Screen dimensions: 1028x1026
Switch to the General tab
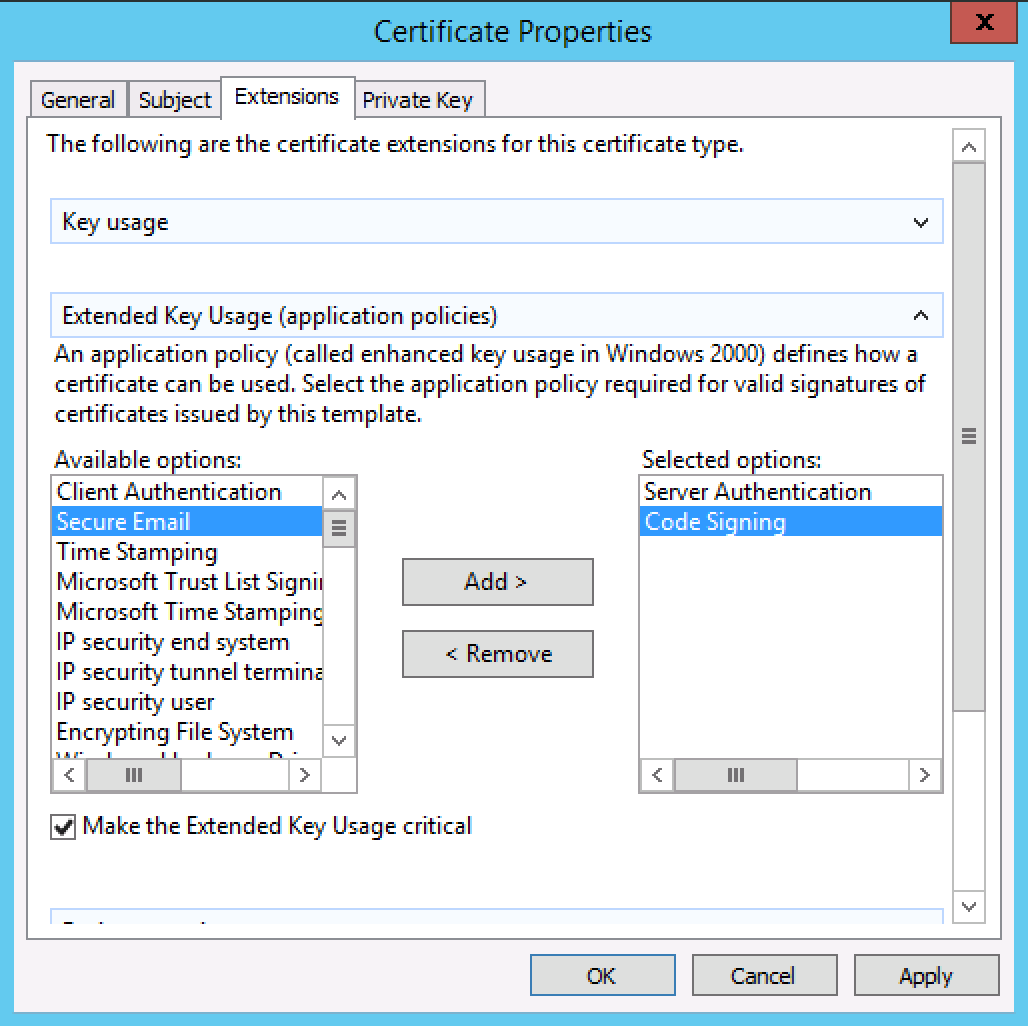tap(77, 100)
